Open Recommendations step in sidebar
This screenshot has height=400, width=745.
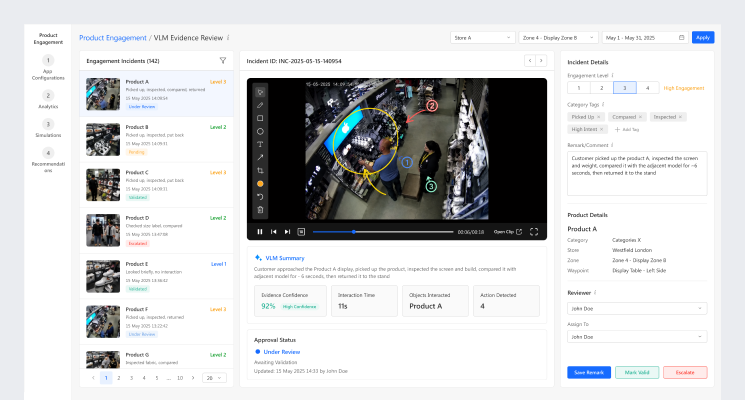48,160
